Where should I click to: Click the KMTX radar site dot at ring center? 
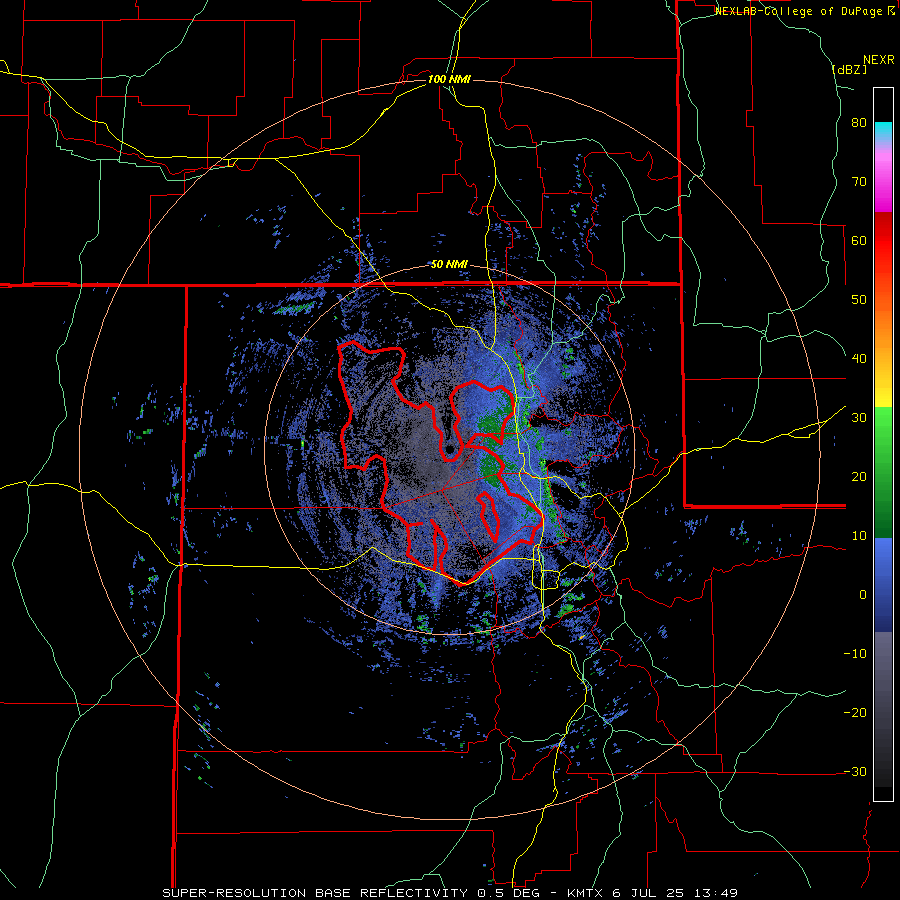tap(449, 449)
